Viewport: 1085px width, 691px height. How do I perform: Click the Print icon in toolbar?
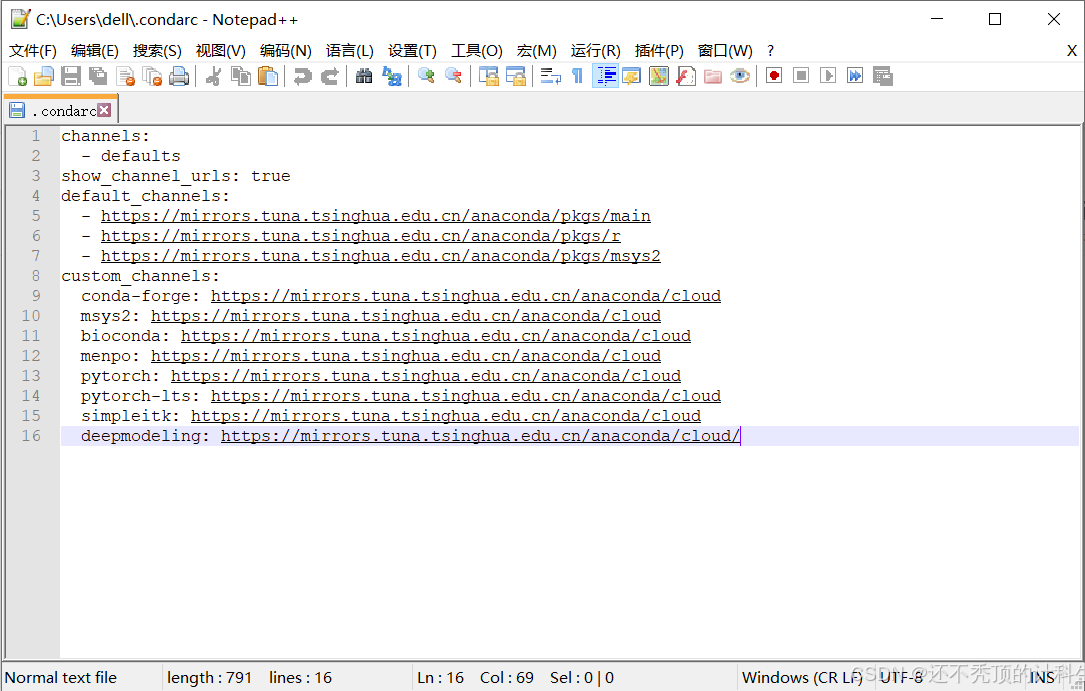click(x=179, y=76)
